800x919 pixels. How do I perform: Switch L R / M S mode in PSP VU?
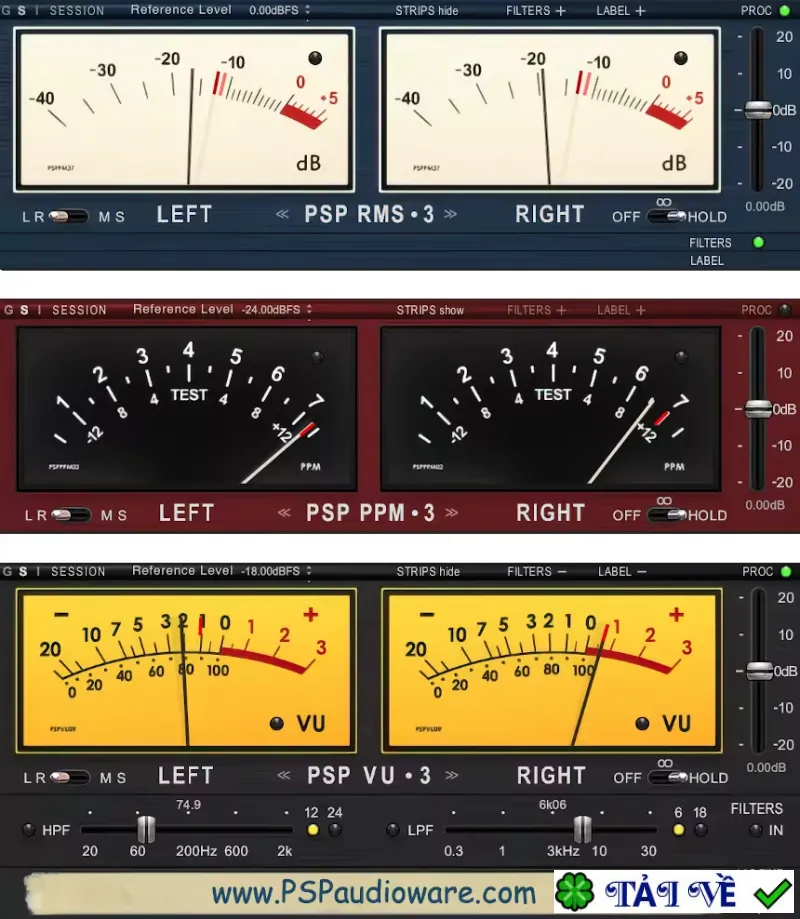tap(69, 778)
